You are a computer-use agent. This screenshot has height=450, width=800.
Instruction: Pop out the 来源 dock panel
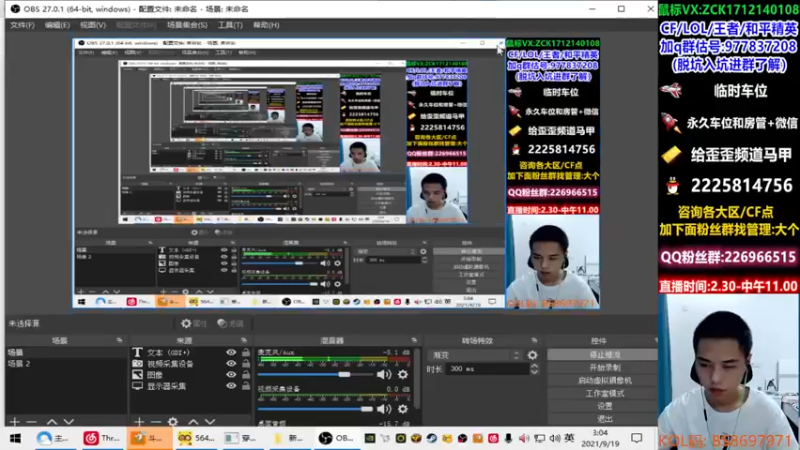coord(244,340)
